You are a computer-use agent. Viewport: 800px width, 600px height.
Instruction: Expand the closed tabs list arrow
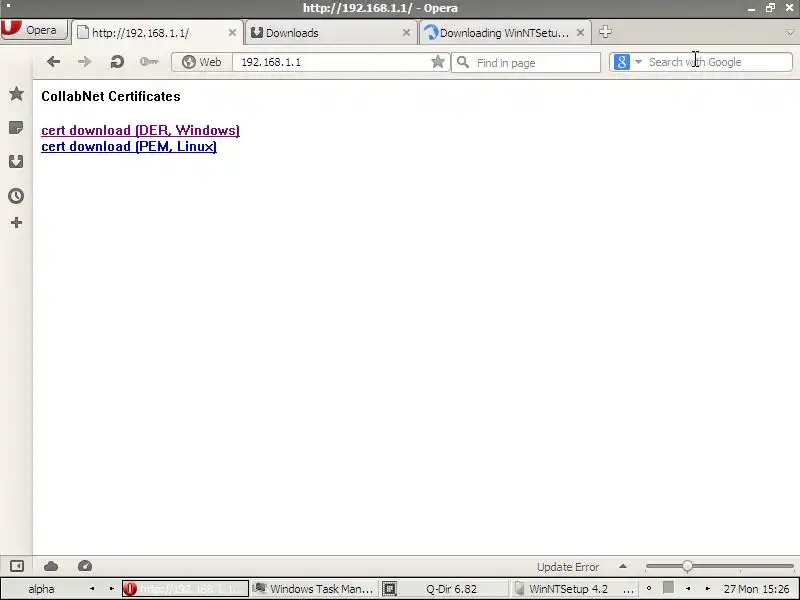(790, 33)
